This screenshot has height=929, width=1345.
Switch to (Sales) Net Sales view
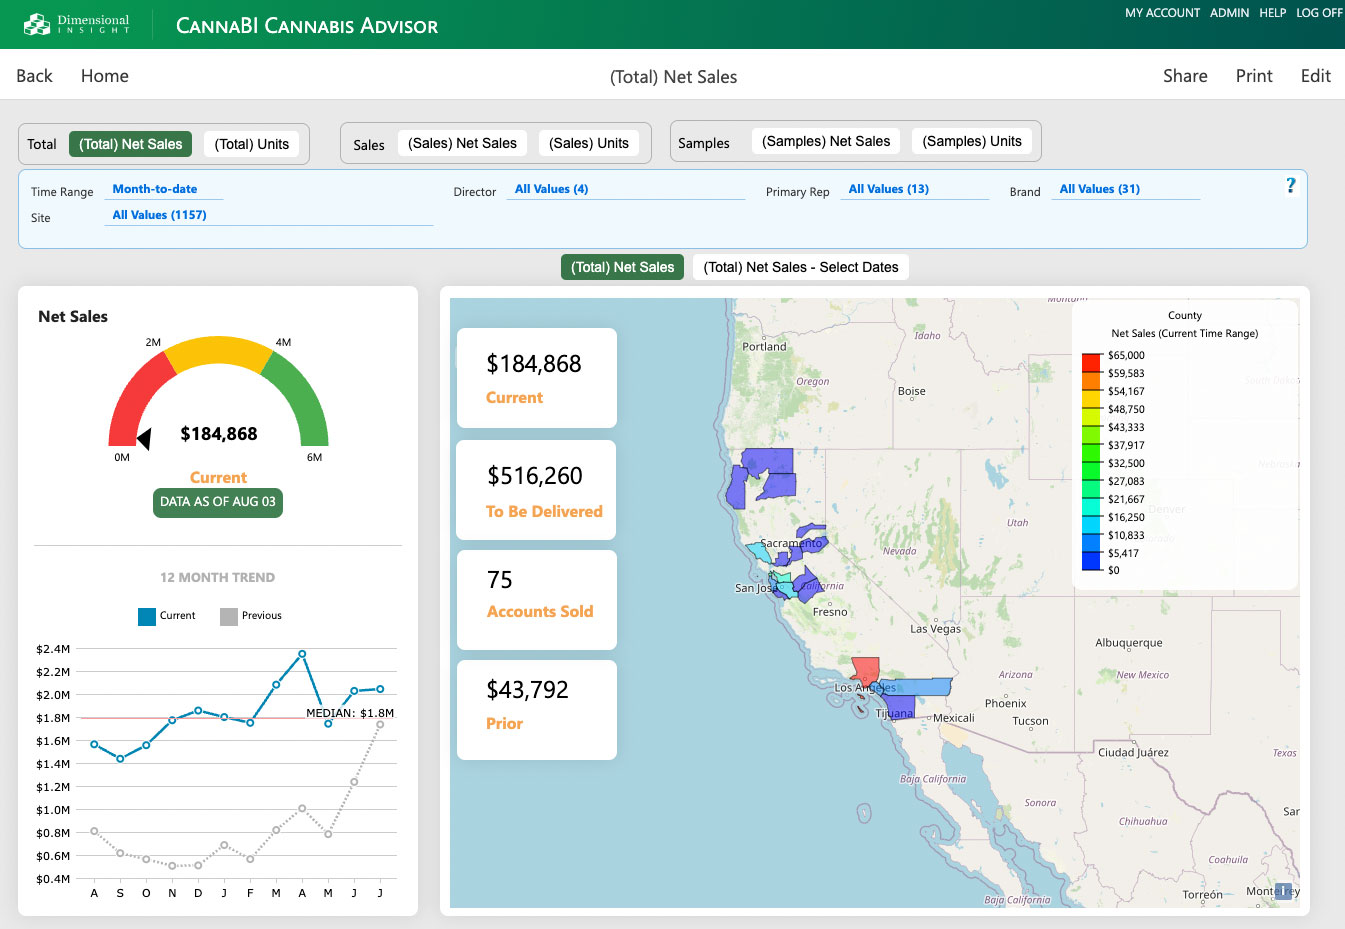click(x=462, y=143)
